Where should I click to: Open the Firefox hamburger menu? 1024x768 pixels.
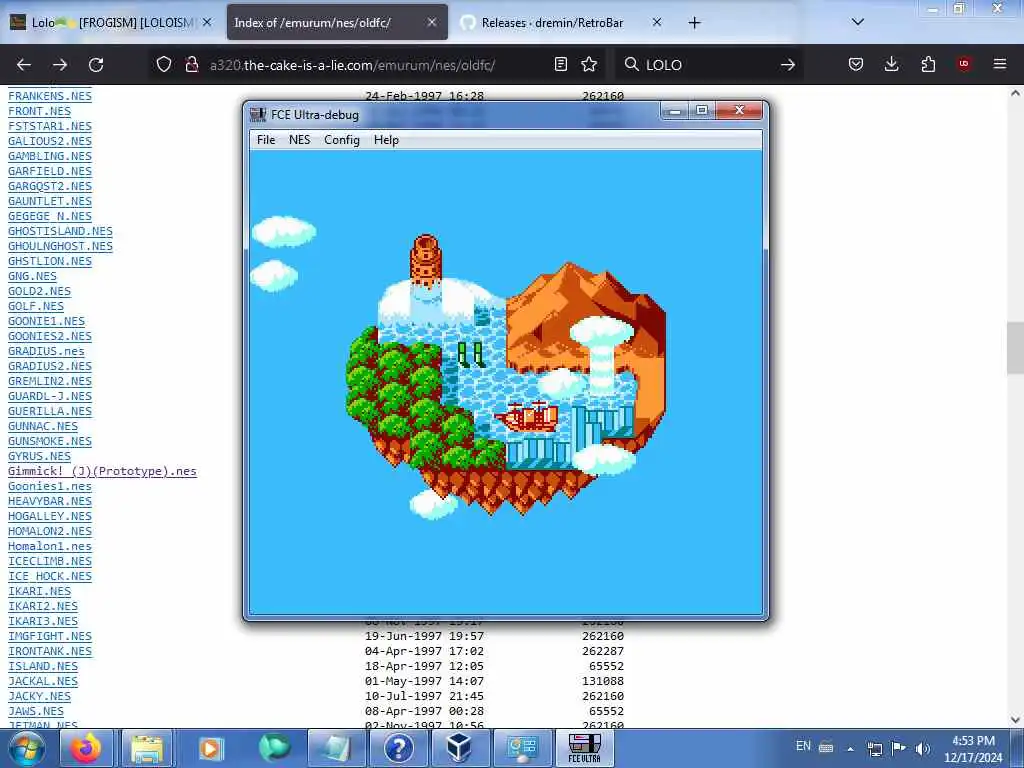[1000, 64]
